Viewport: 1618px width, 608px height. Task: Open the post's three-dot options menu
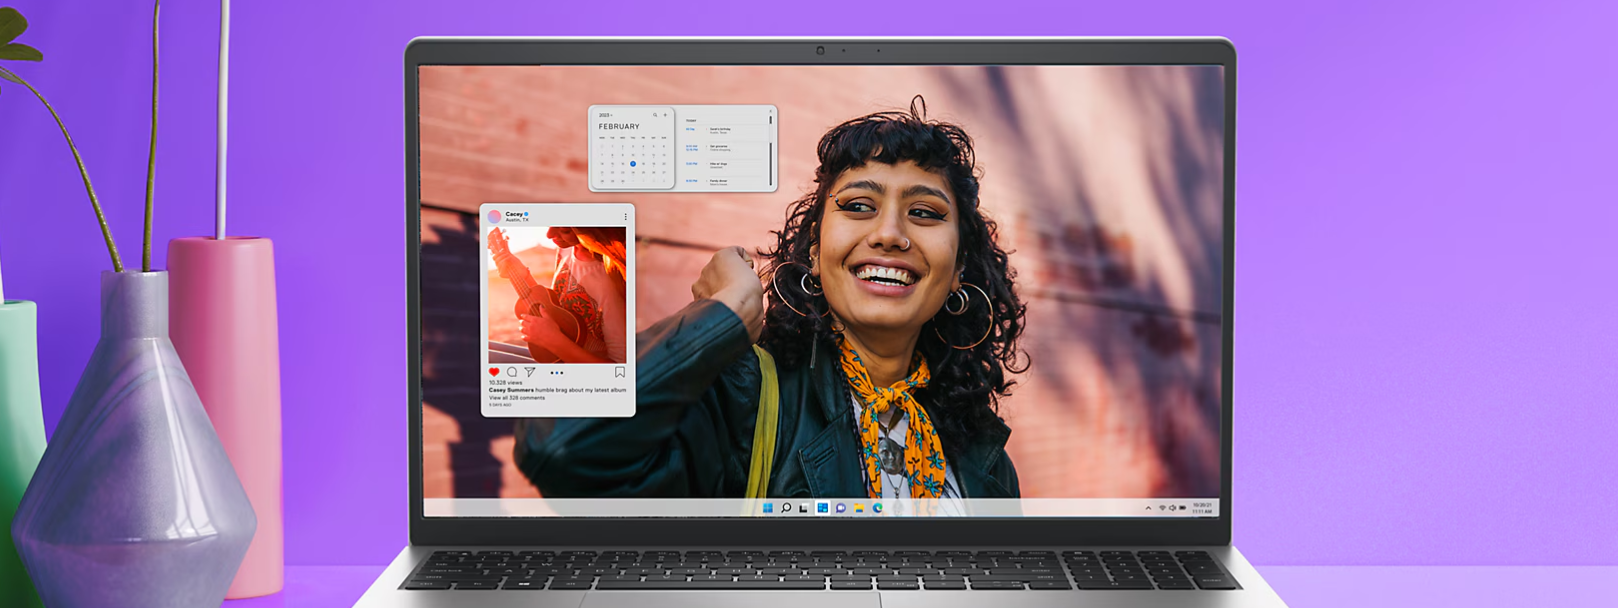point(626,216)
